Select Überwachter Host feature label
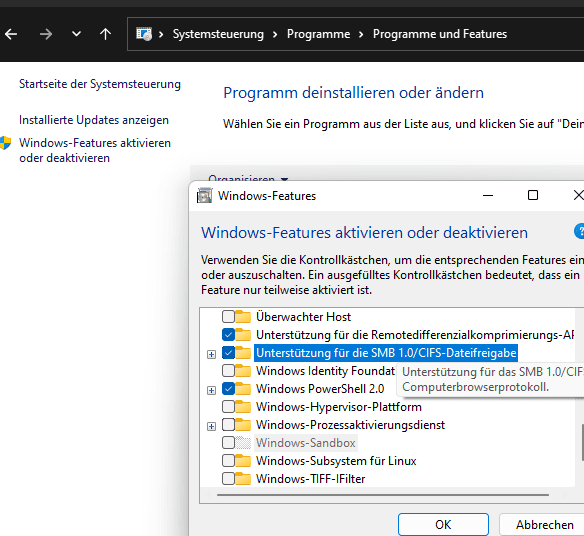The width and height of the screenshot is (584, 536). [x=303, y=317]
